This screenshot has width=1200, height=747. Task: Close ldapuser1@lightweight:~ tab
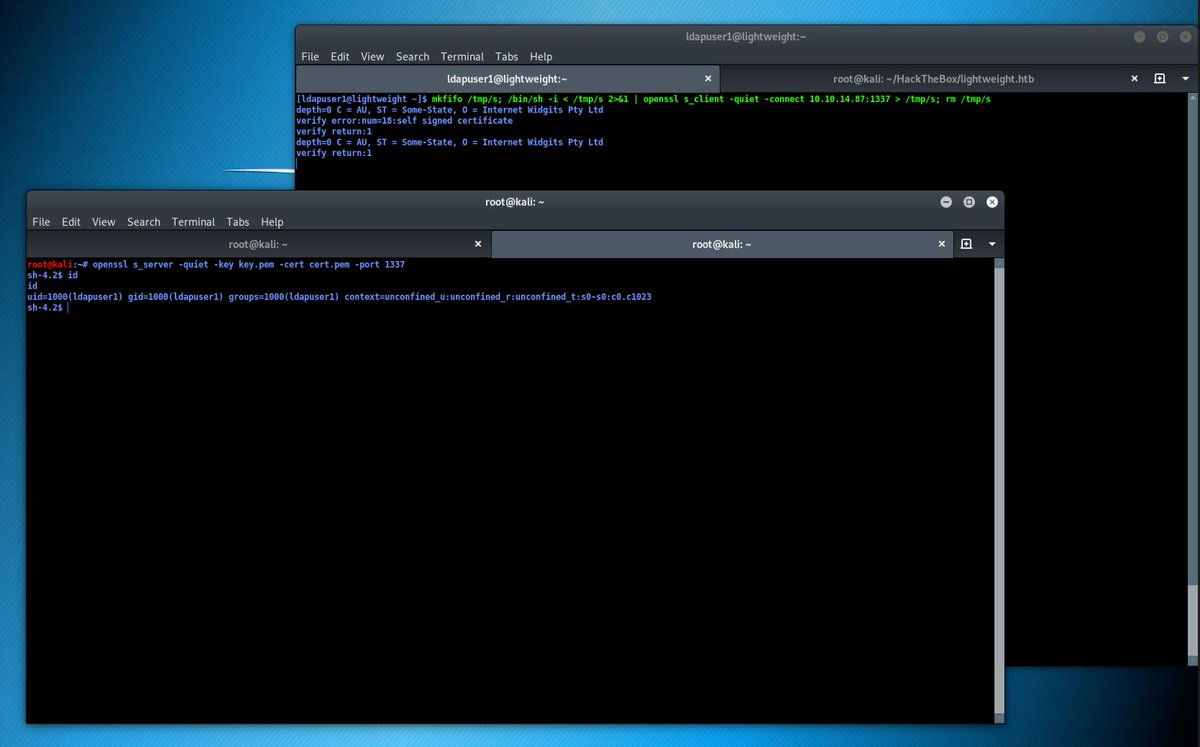(x=708, y=78)
